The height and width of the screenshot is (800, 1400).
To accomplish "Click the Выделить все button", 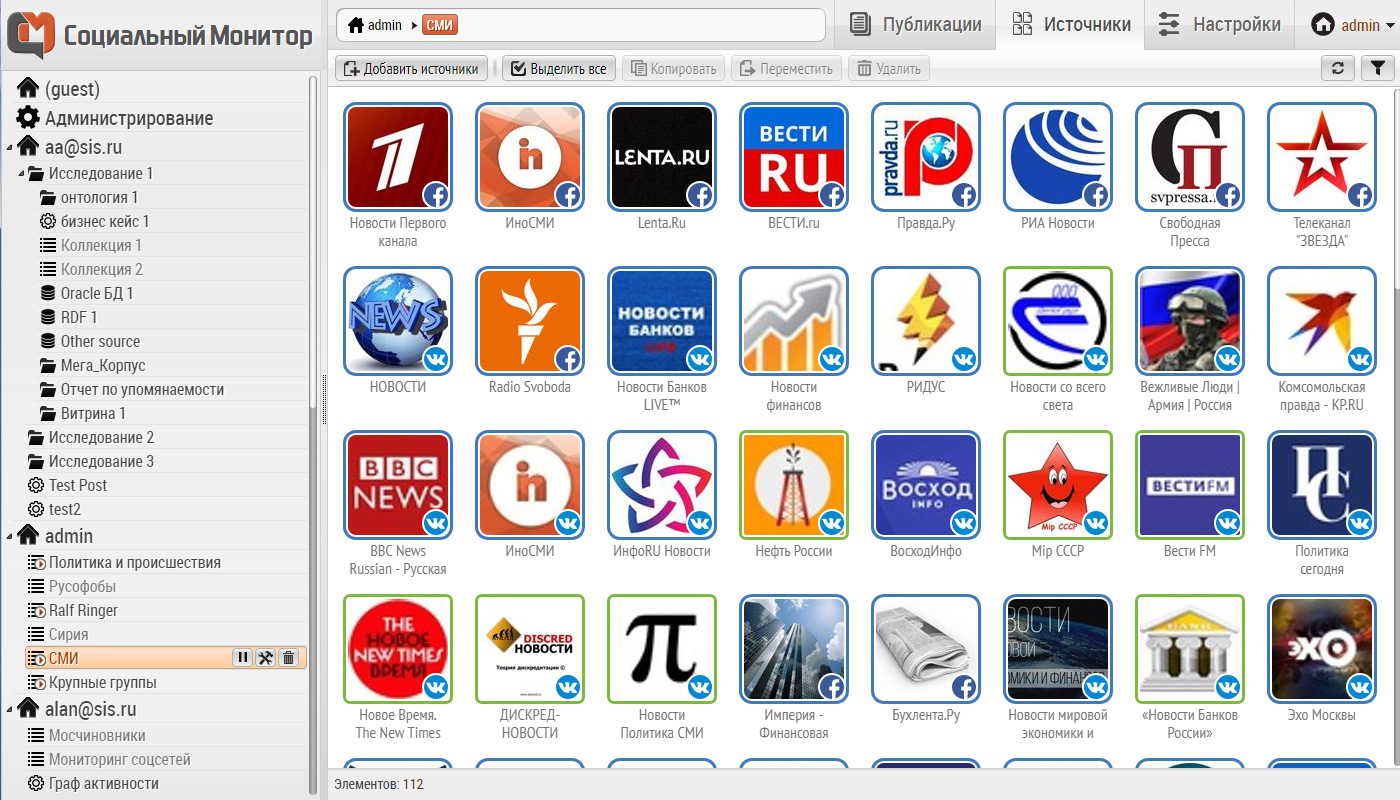I will click(x=559, y=69).
